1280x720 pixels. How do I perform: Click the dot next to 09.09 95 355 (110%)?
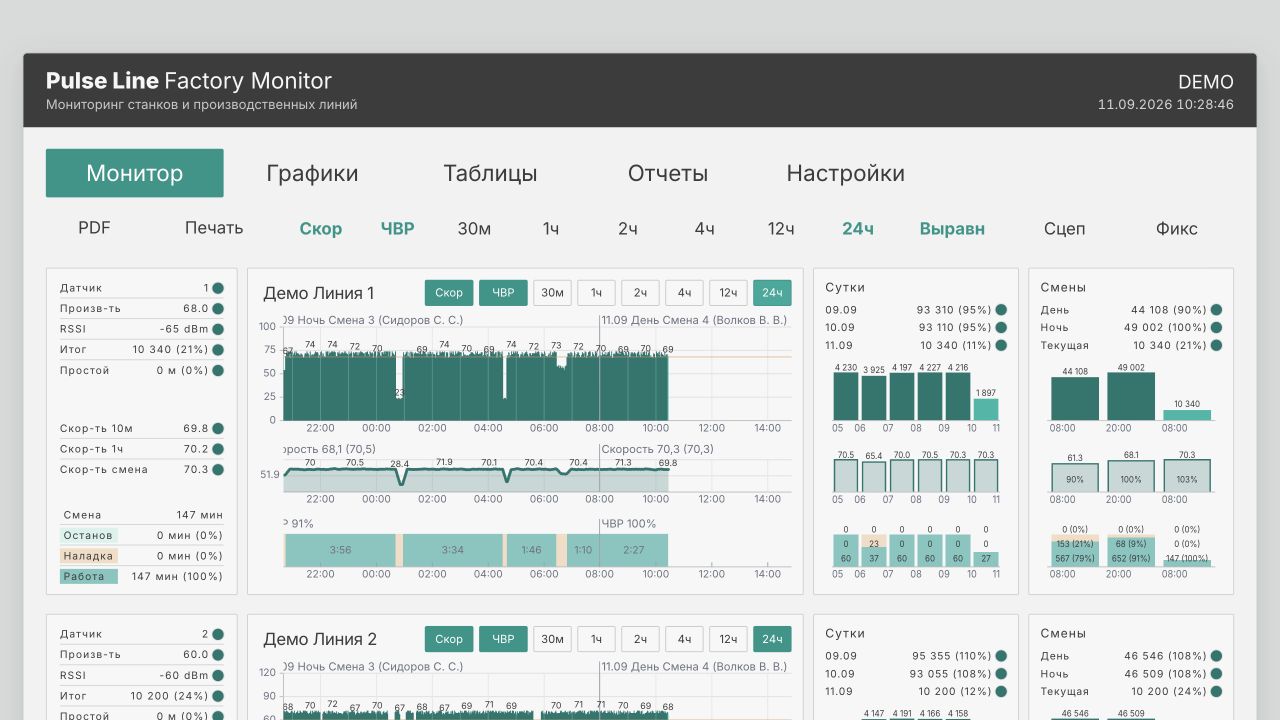(1001, 656)
